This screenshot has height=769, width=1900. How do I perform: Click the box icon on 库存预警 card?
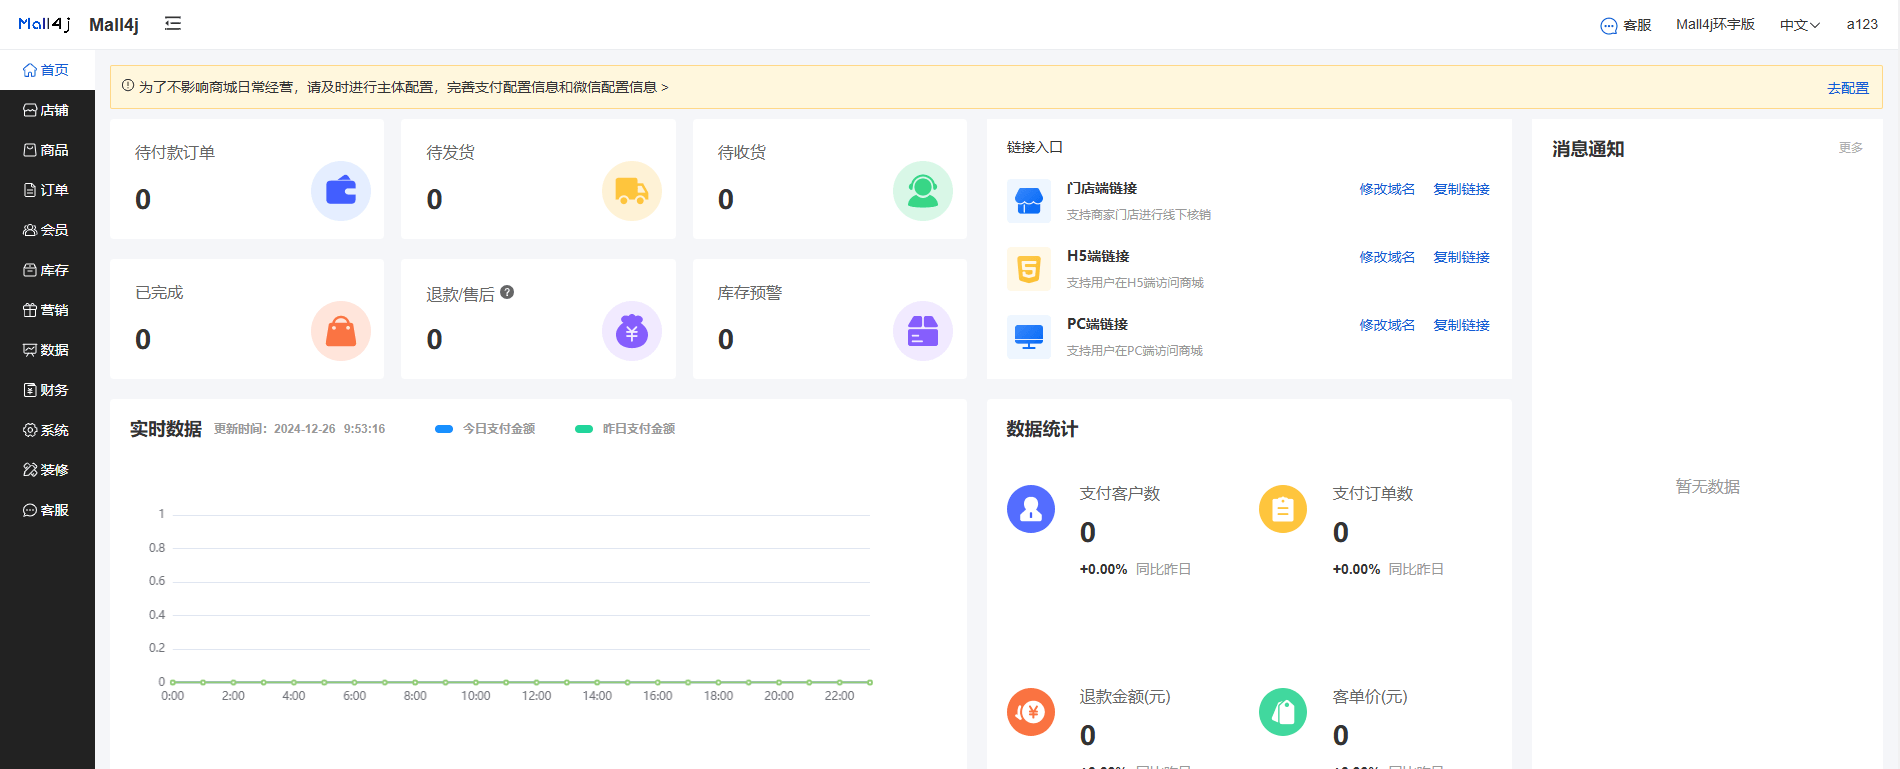coord(923,331)
